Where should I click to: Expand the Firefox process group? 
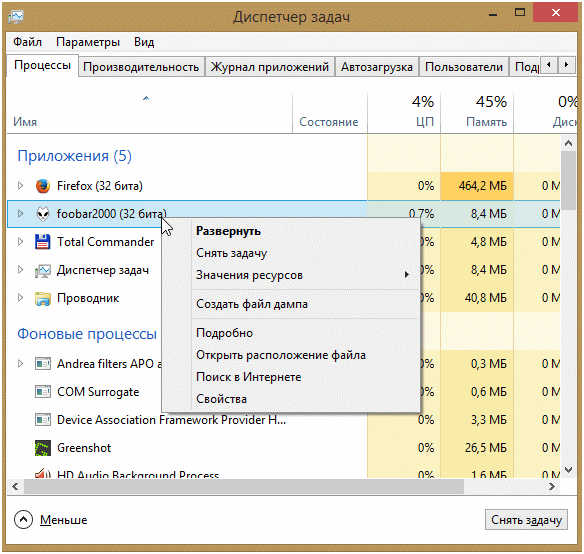pyautogui.click(x=20, y=186)
